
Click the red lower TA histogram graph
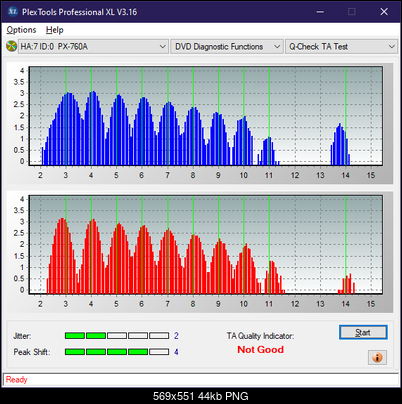[x=206, y=245]
